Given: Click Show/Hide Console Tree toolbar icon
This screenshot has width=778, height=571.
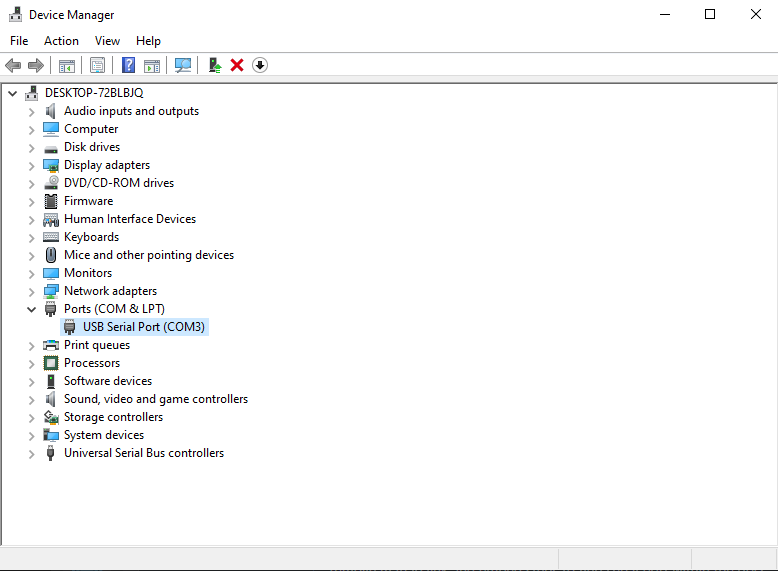Looking at the screenshot, I should point(66,65).
